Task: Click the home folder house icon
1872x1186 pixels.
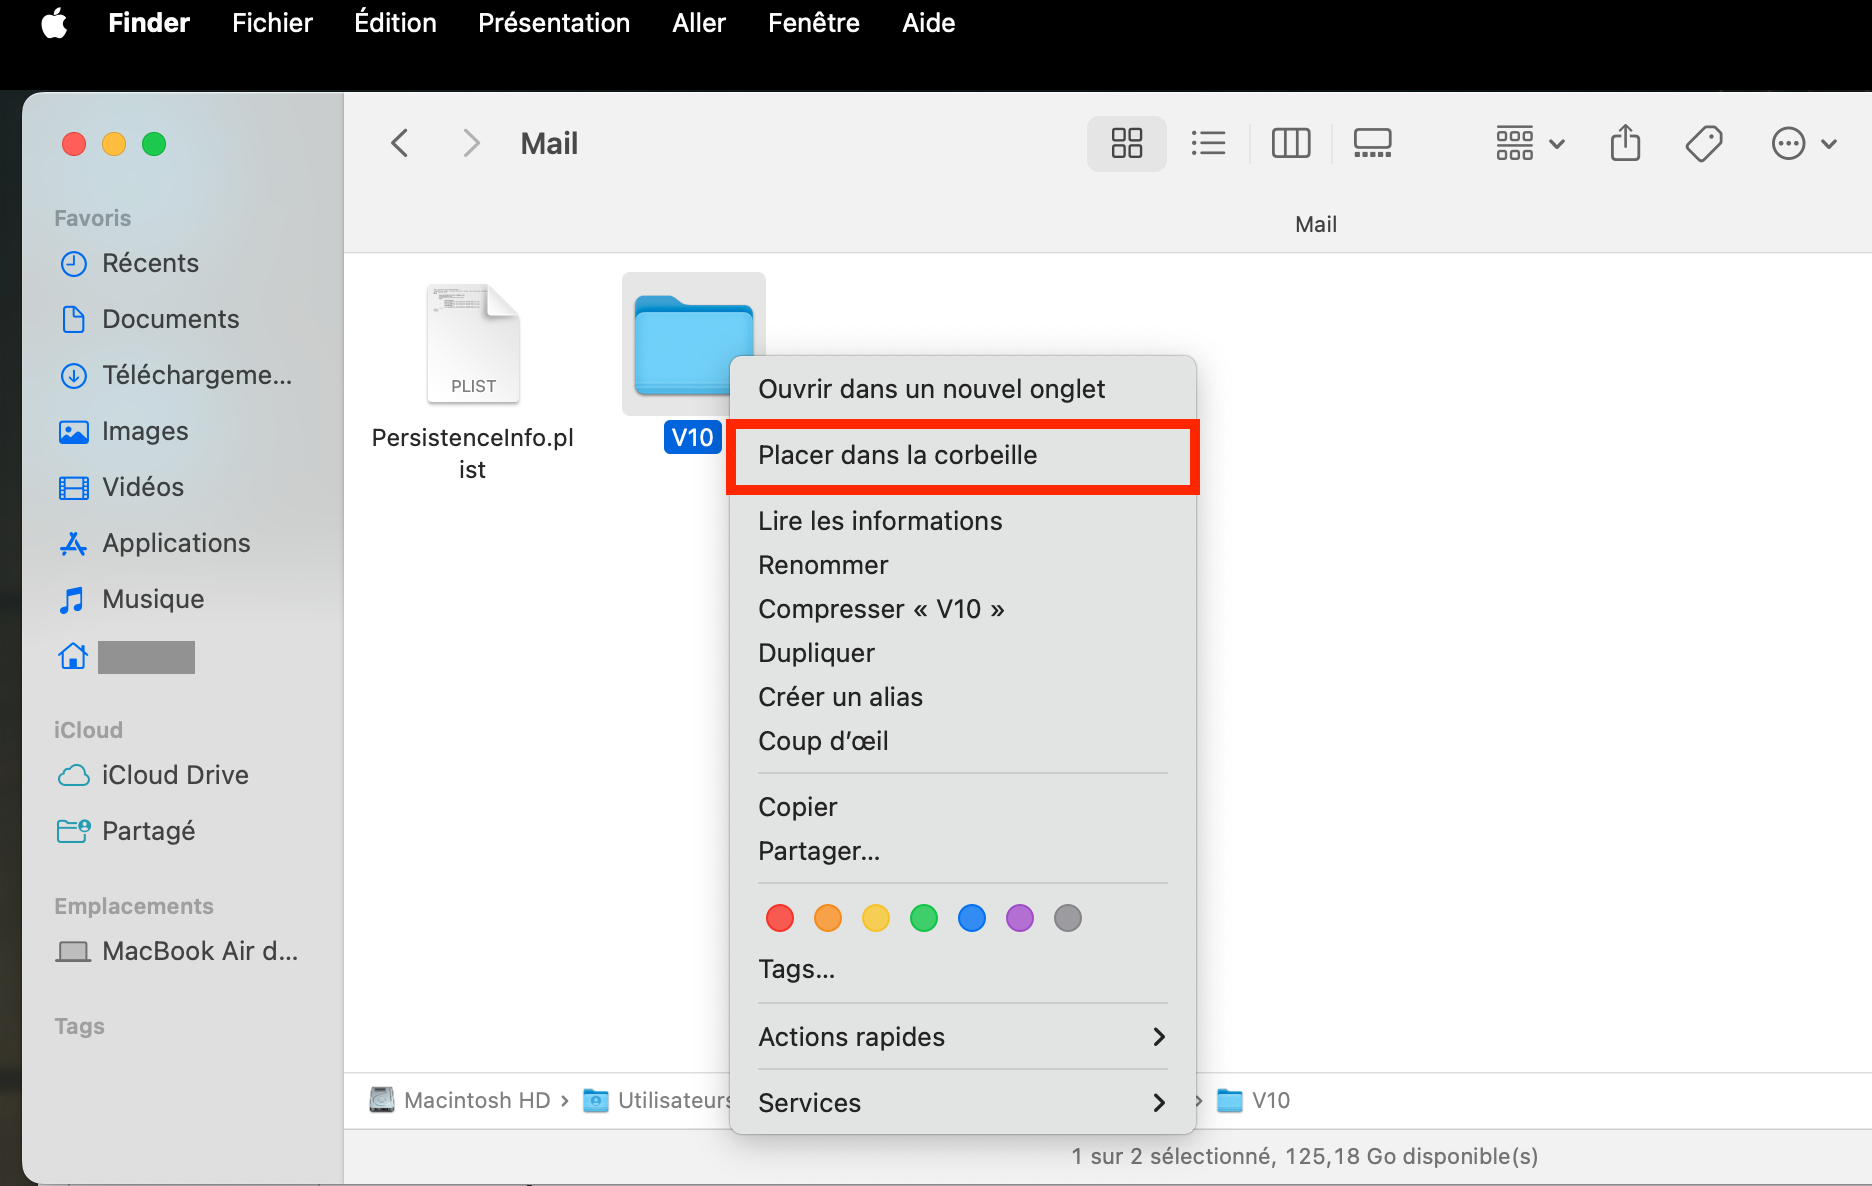Action: [73, 656]
